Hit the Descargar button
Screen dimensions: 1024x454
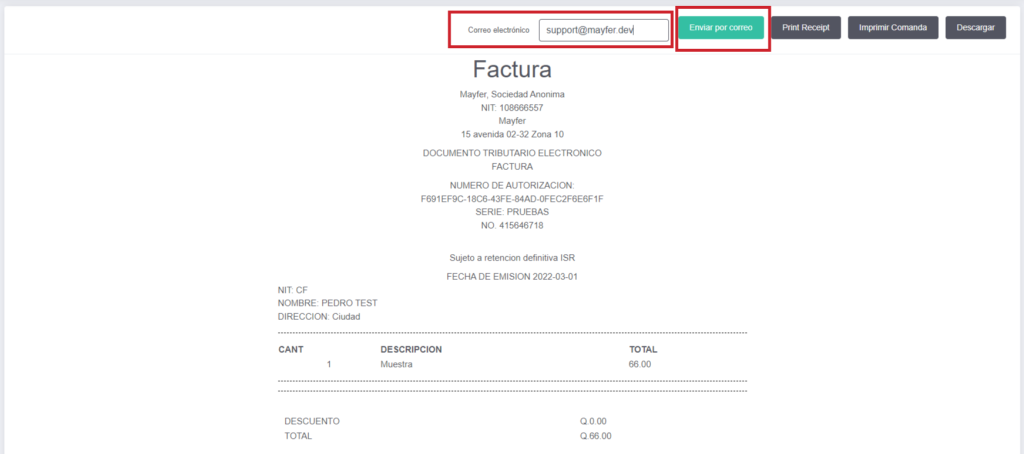[x=975, y=27]
